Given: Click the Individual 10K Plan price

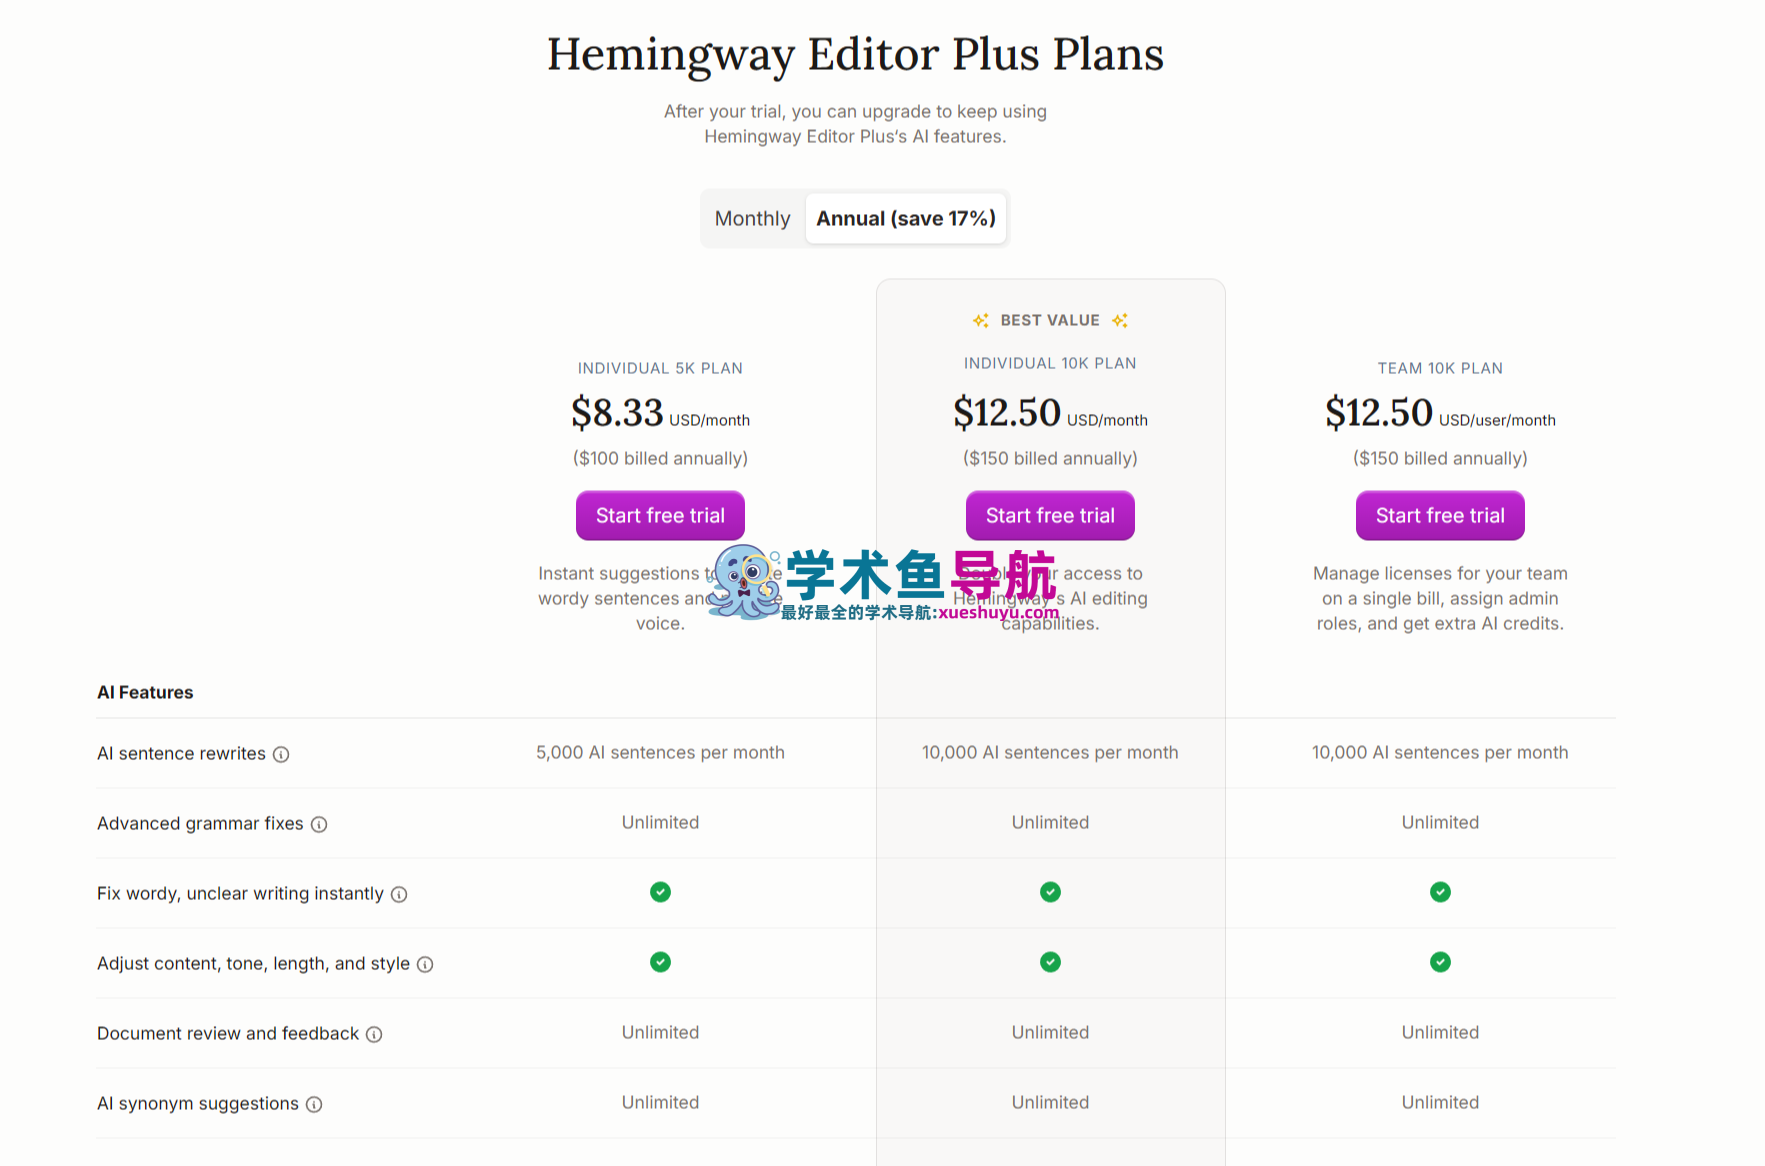Looking at the screenshot, I should click(1007, 411).
